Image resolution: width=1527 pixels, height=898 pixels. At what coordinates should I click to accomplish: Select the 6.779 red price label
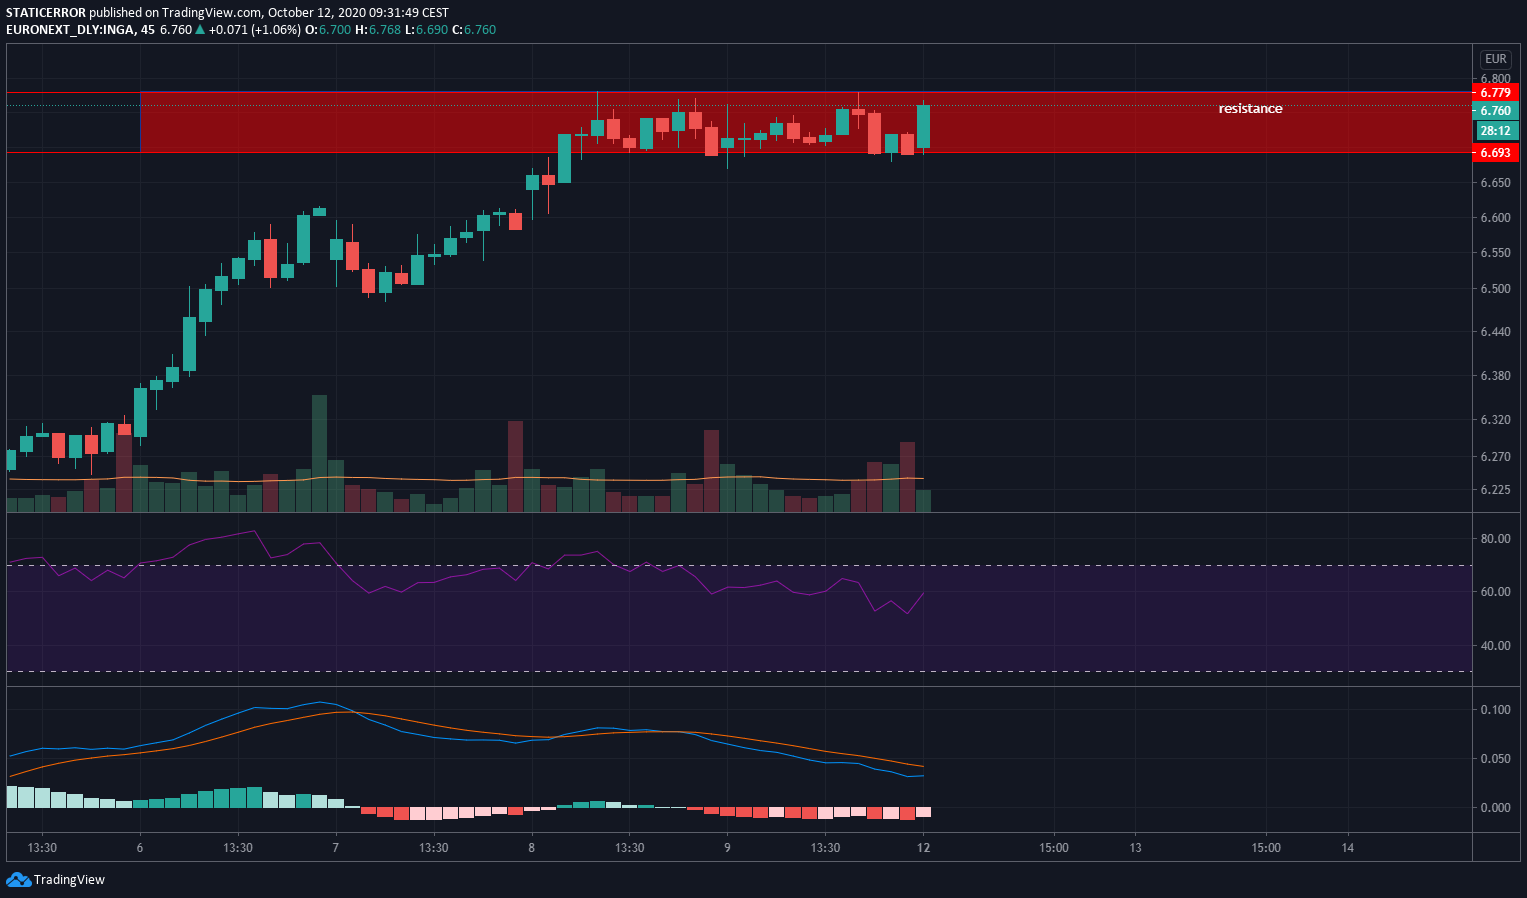point(1495,92)
